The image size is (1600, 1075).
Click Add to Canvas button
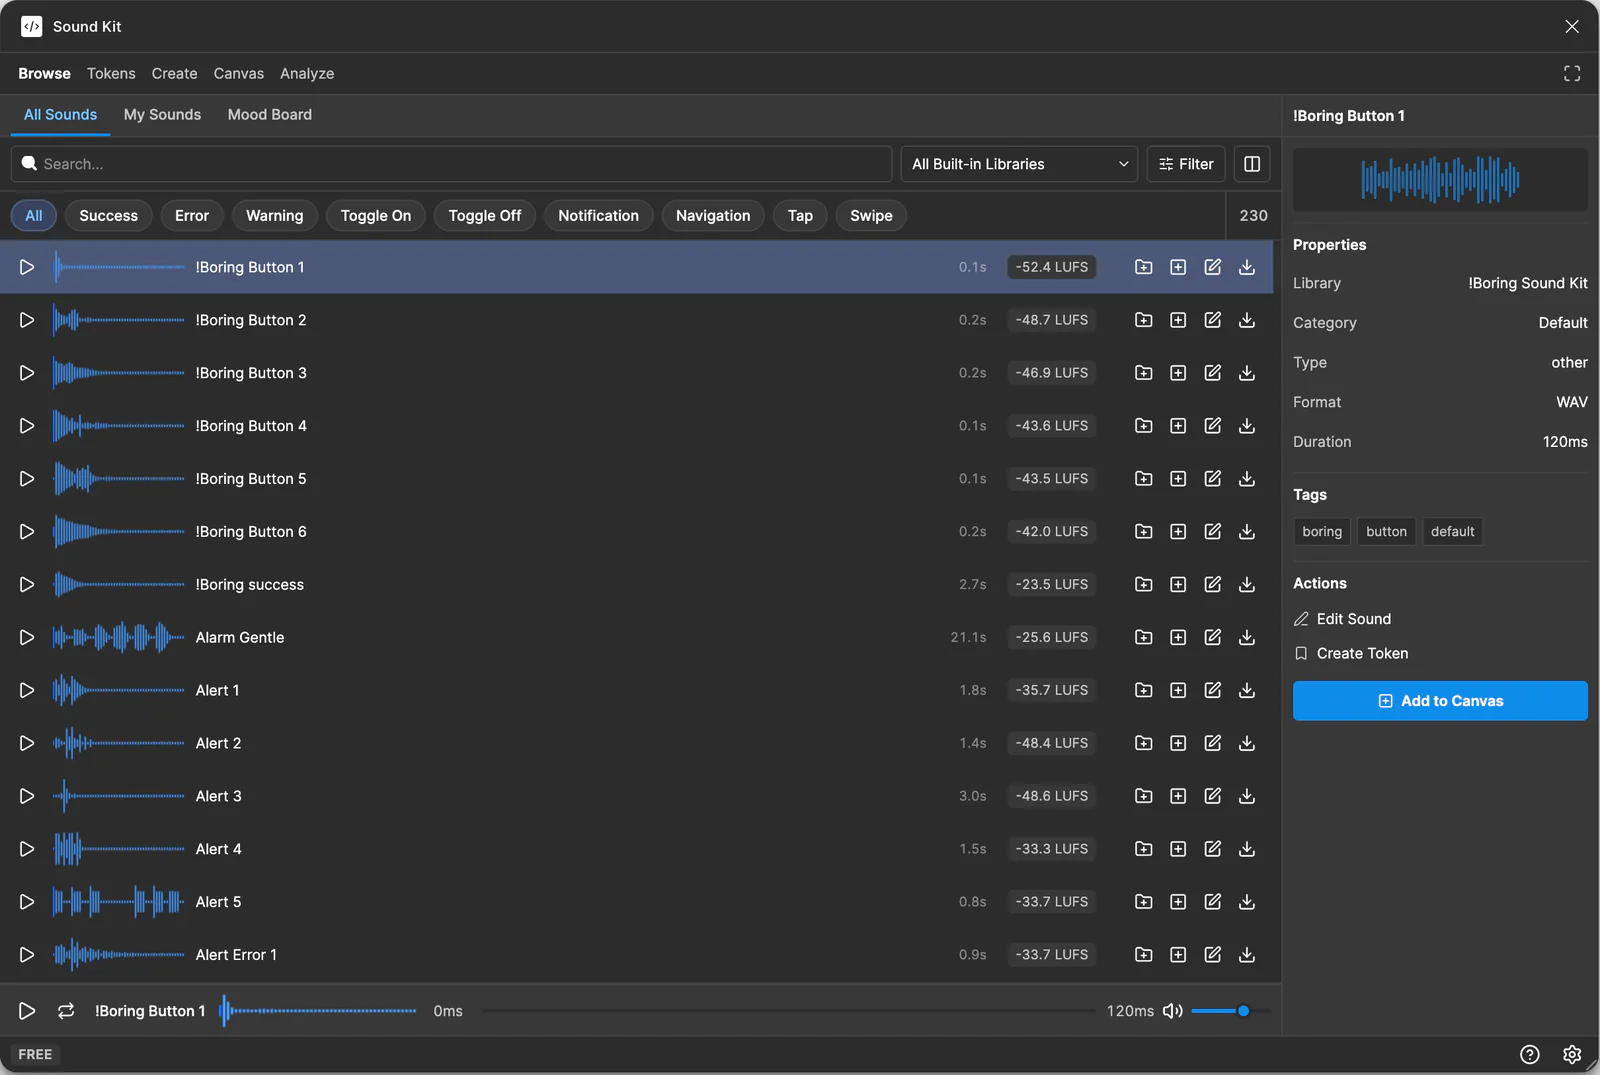[x=1440, y=701]
